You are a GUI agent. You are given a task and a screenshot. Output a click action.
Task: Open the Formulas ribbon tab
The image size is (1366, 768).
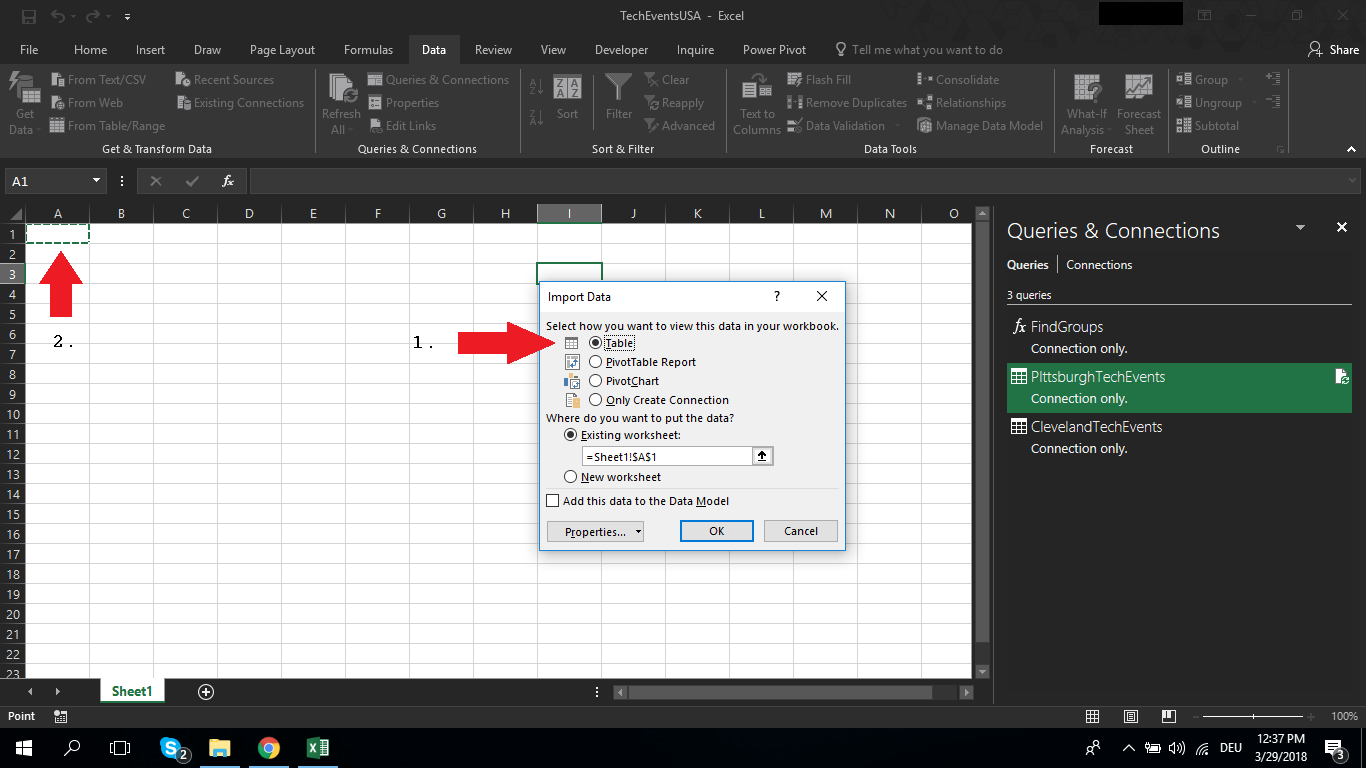click(368, 50)
